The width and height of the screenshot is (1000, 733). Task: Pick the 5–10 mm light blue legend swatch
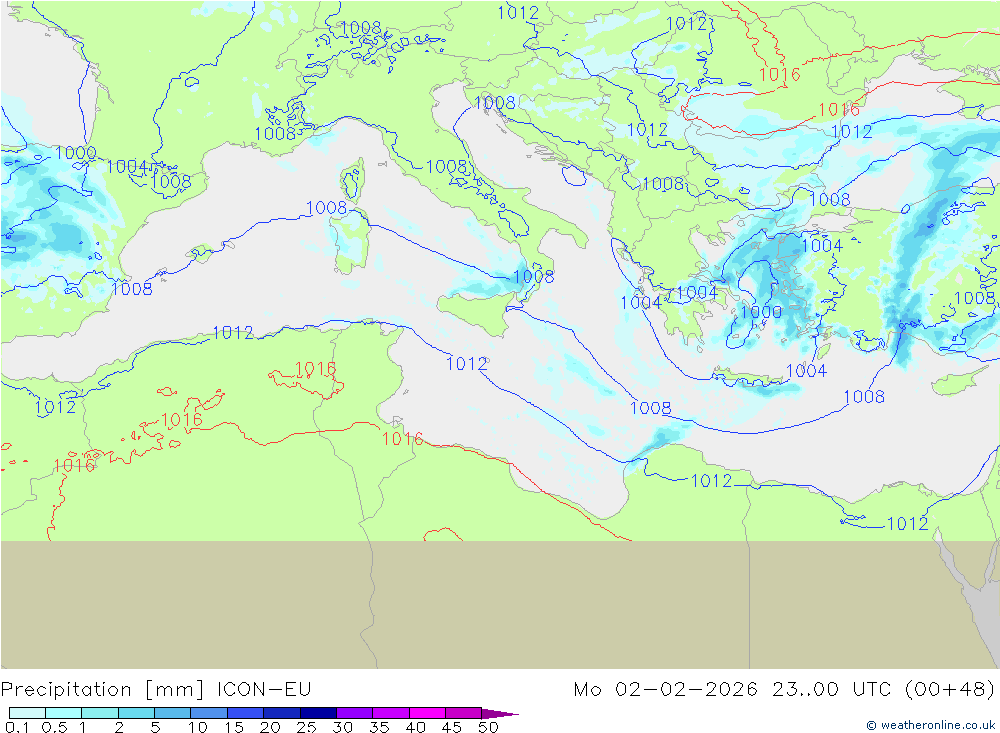click(172, 713)
